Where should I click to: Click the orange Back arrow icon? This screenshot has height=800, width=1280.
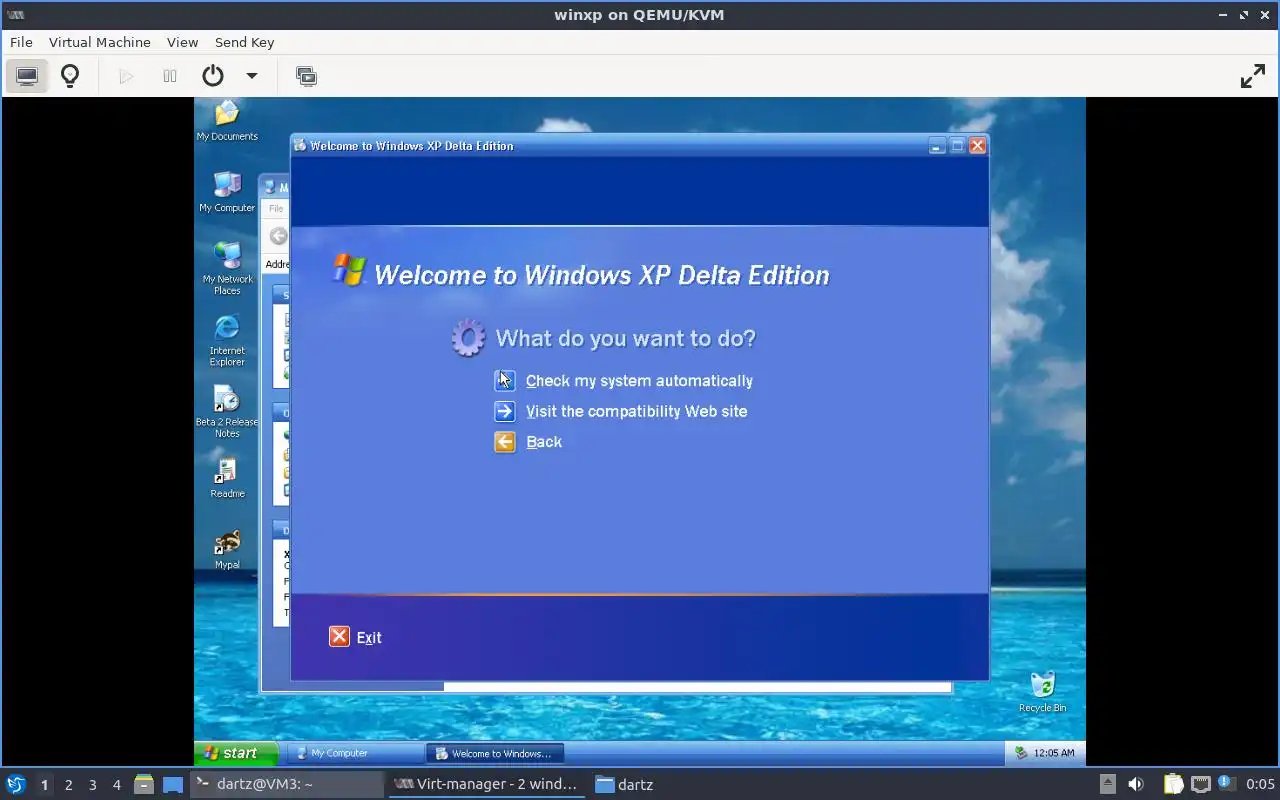coord(505,442)
